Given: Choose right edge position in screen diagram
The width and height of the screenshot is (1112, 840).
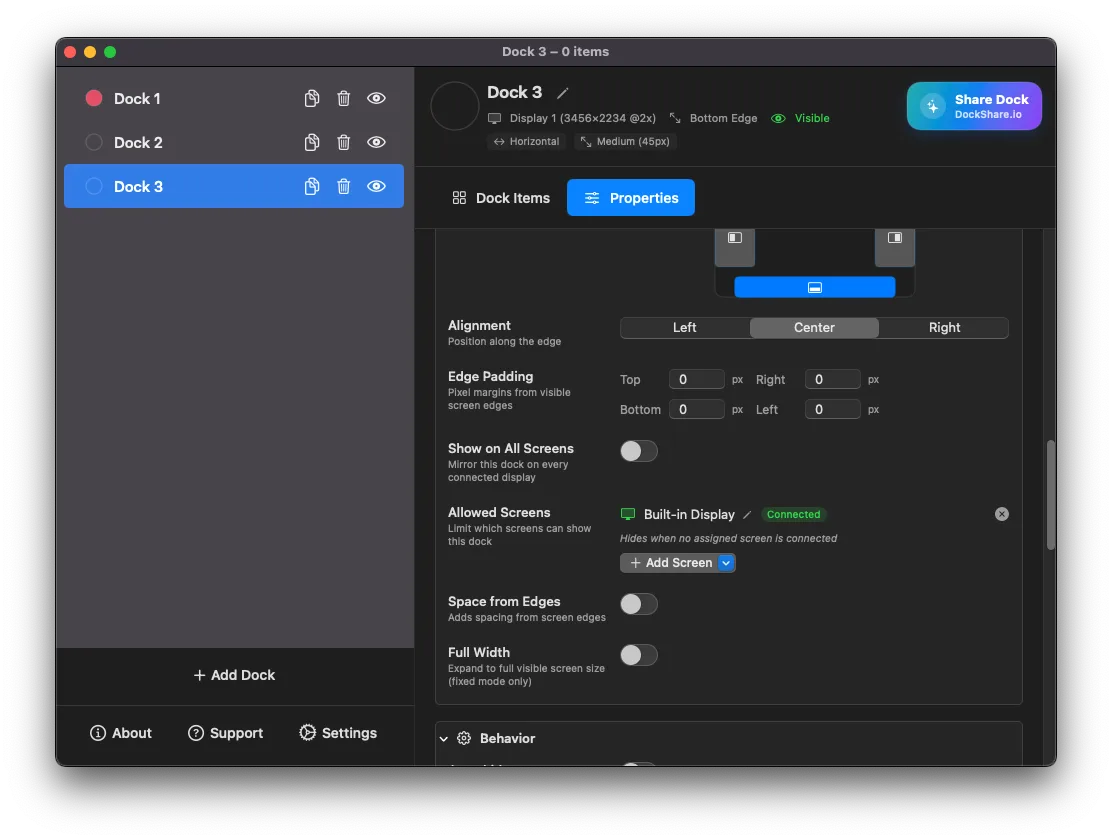Looking at the screenshot, I should pos(895,247).
